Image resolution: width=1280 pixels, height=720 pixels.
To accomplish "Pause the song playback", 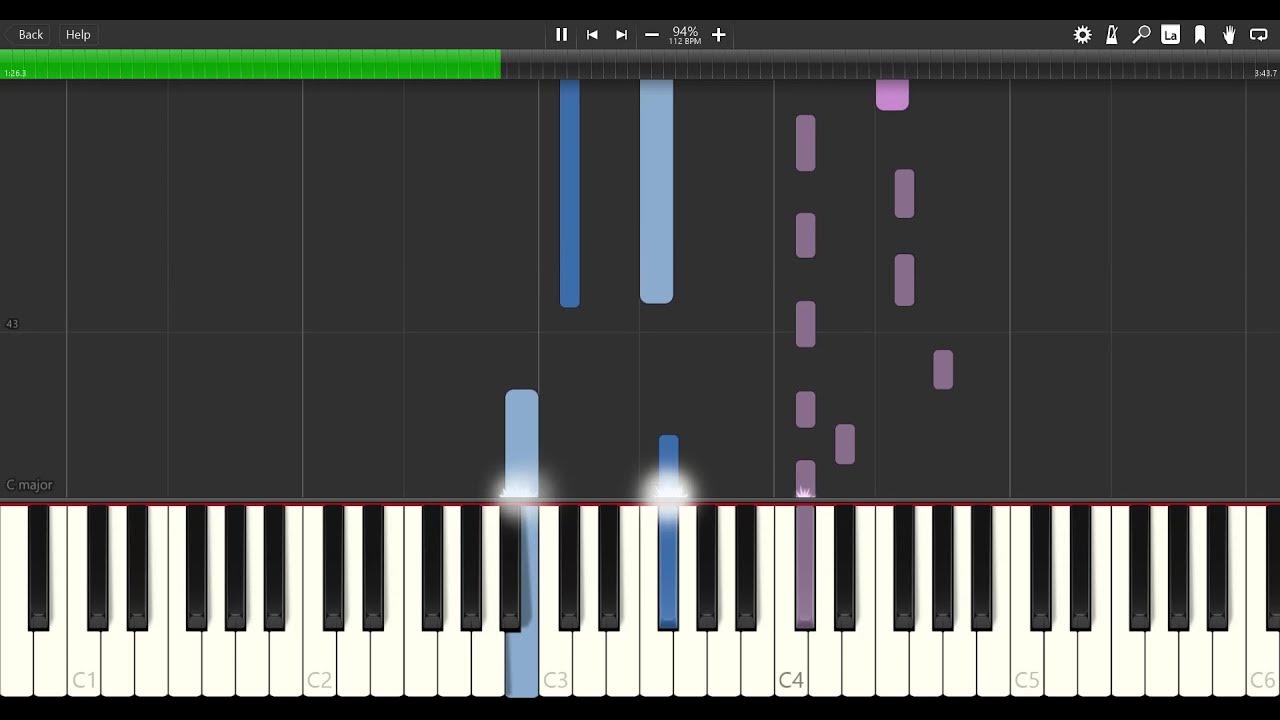I will click(562, 35).
